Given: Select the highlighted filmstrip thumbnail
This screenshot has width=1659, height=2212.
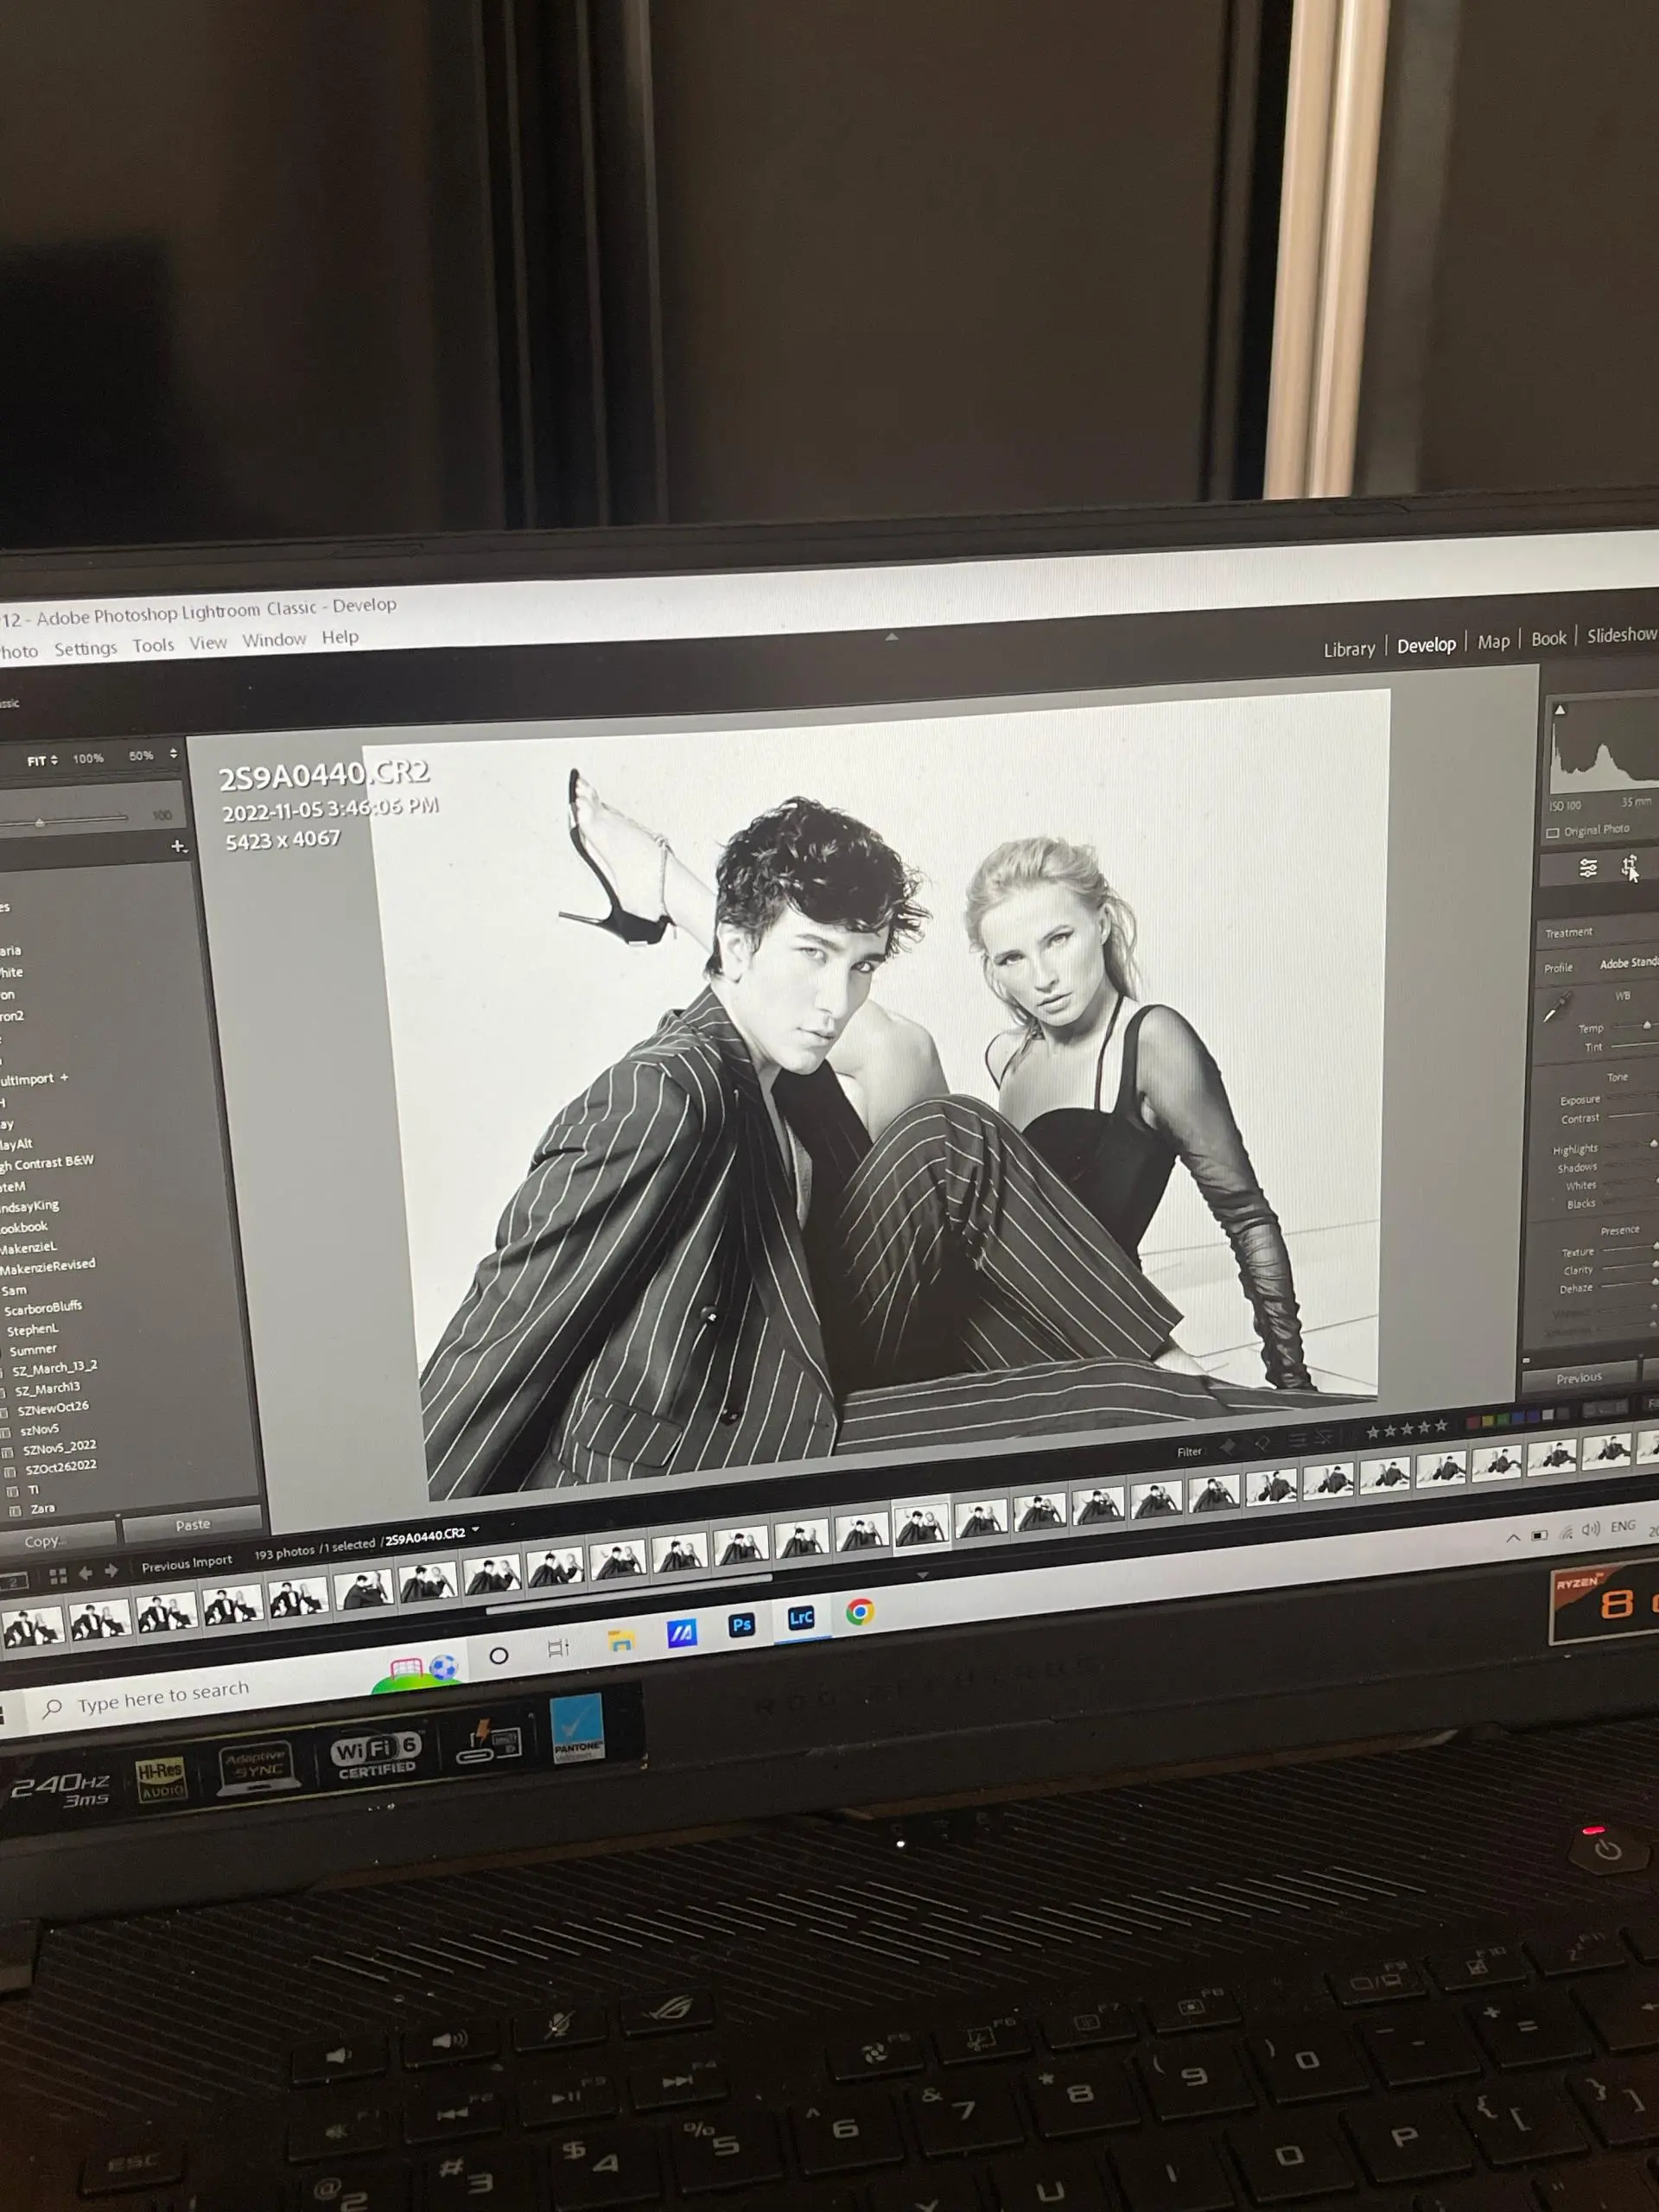Looking at the screenshot, I should coord(921,1525).
